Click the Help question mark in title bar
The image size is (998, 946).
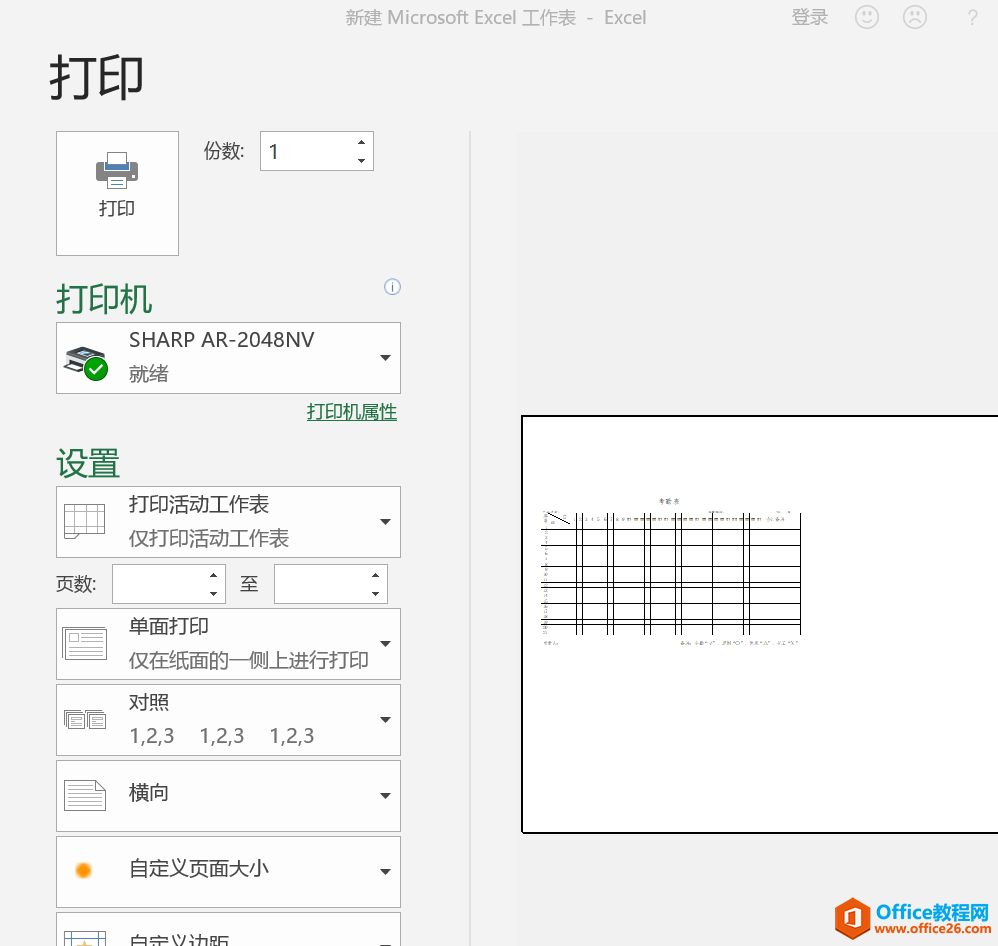tap(972, 17)
